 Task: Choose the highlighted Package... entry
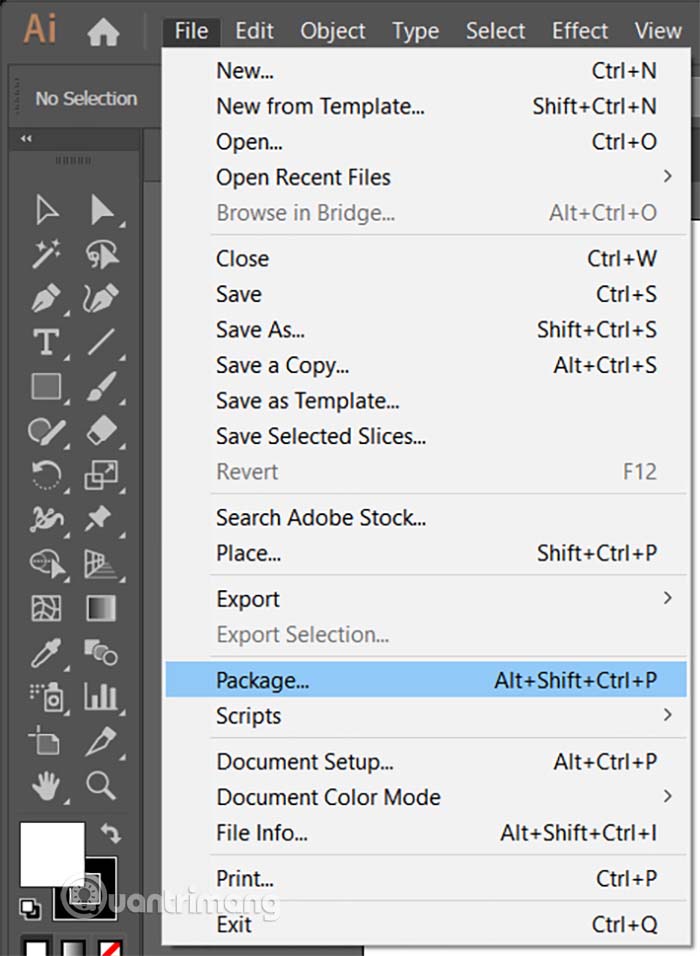click(426, 680)
